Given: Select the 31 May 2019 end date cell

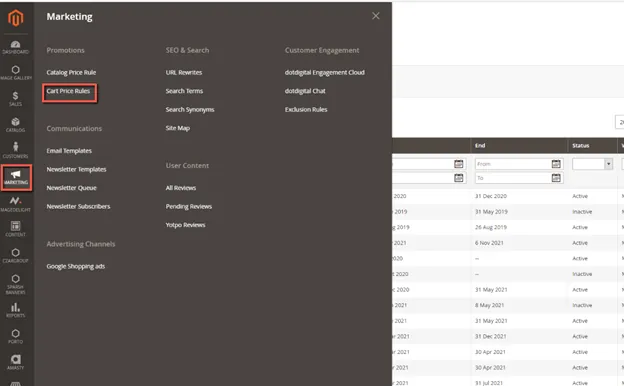Looking at the screenshot, I should tap(491, 212).
